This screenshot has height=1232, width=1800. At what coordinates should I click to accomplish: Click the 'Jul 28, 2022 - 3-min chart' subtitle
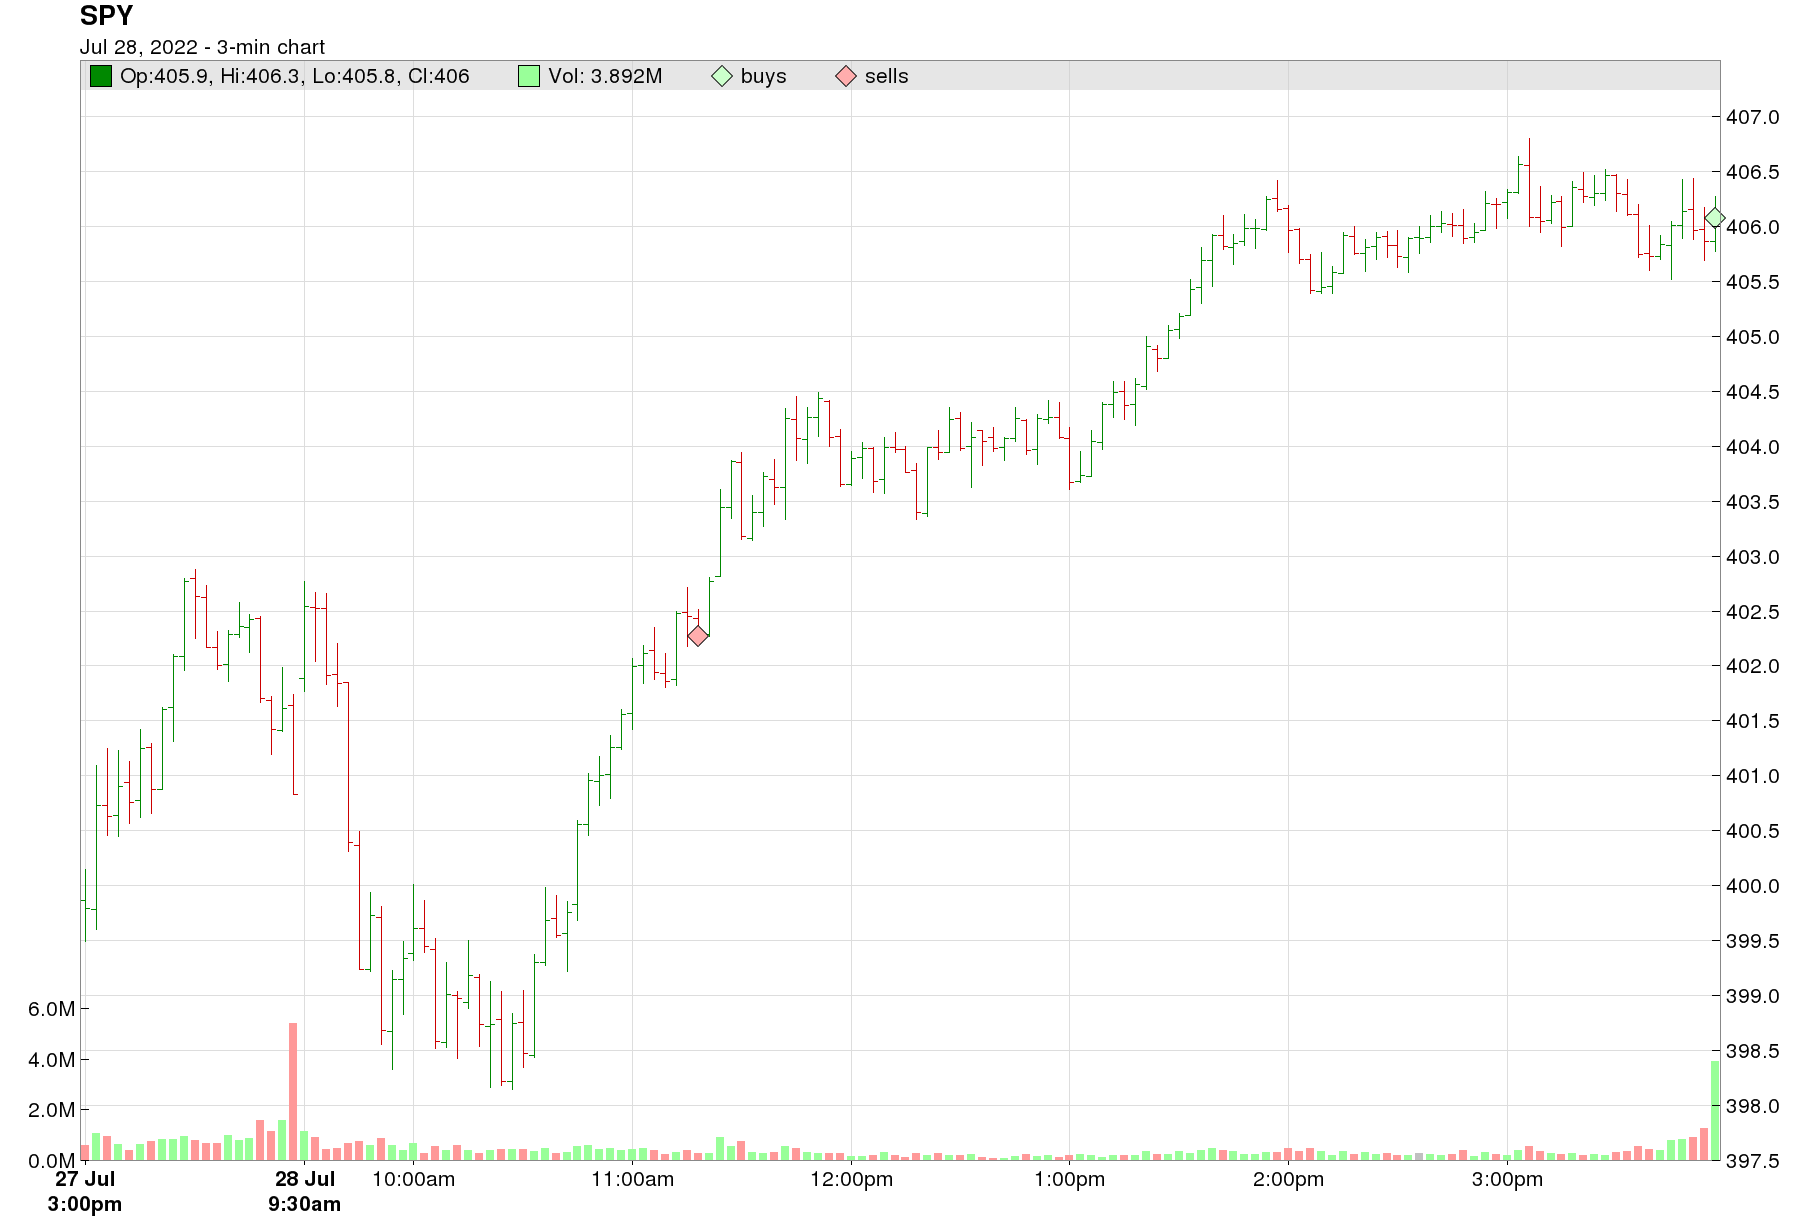pyautogui.click(x=202, y=47)
